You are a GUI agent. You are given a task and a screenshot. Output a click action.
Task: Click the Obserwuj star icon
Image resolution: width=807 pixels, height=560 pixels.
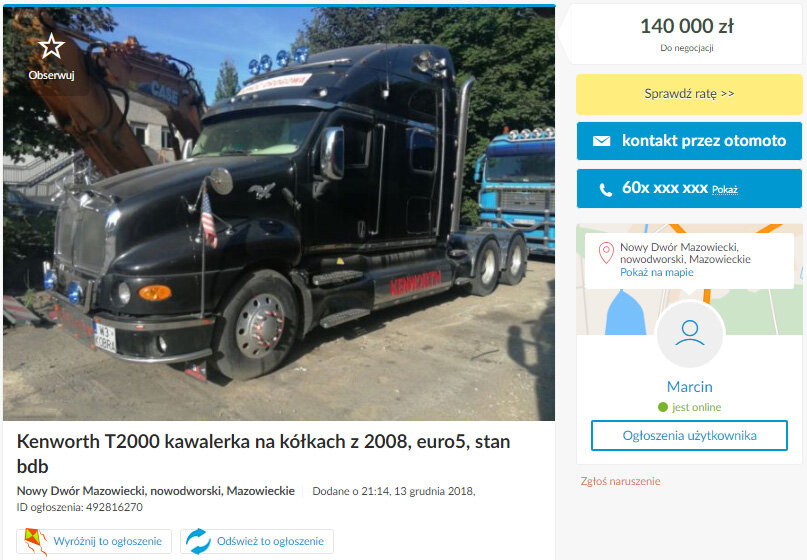pyautogui.click(x=51, y=46)
